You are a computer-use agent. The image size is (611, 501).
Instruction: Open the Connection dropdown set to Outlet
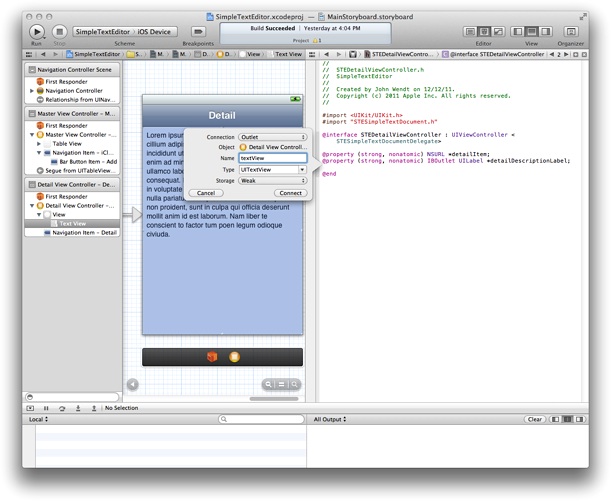[272, 136]
